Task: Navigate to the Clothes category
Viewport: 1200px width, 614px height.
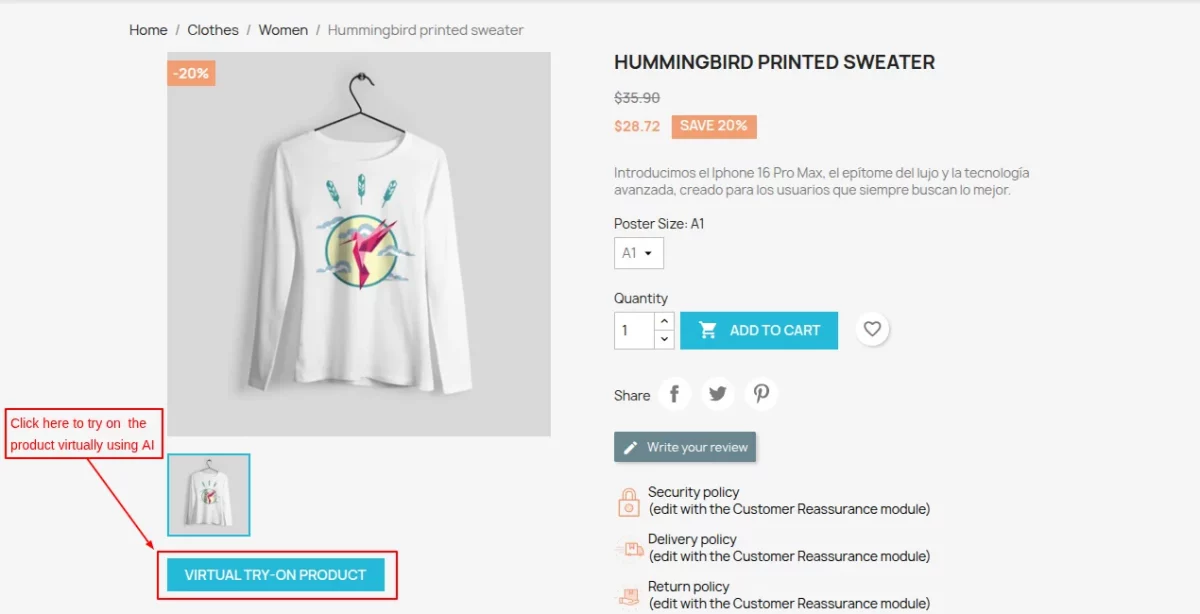Action: pos(212,30)
